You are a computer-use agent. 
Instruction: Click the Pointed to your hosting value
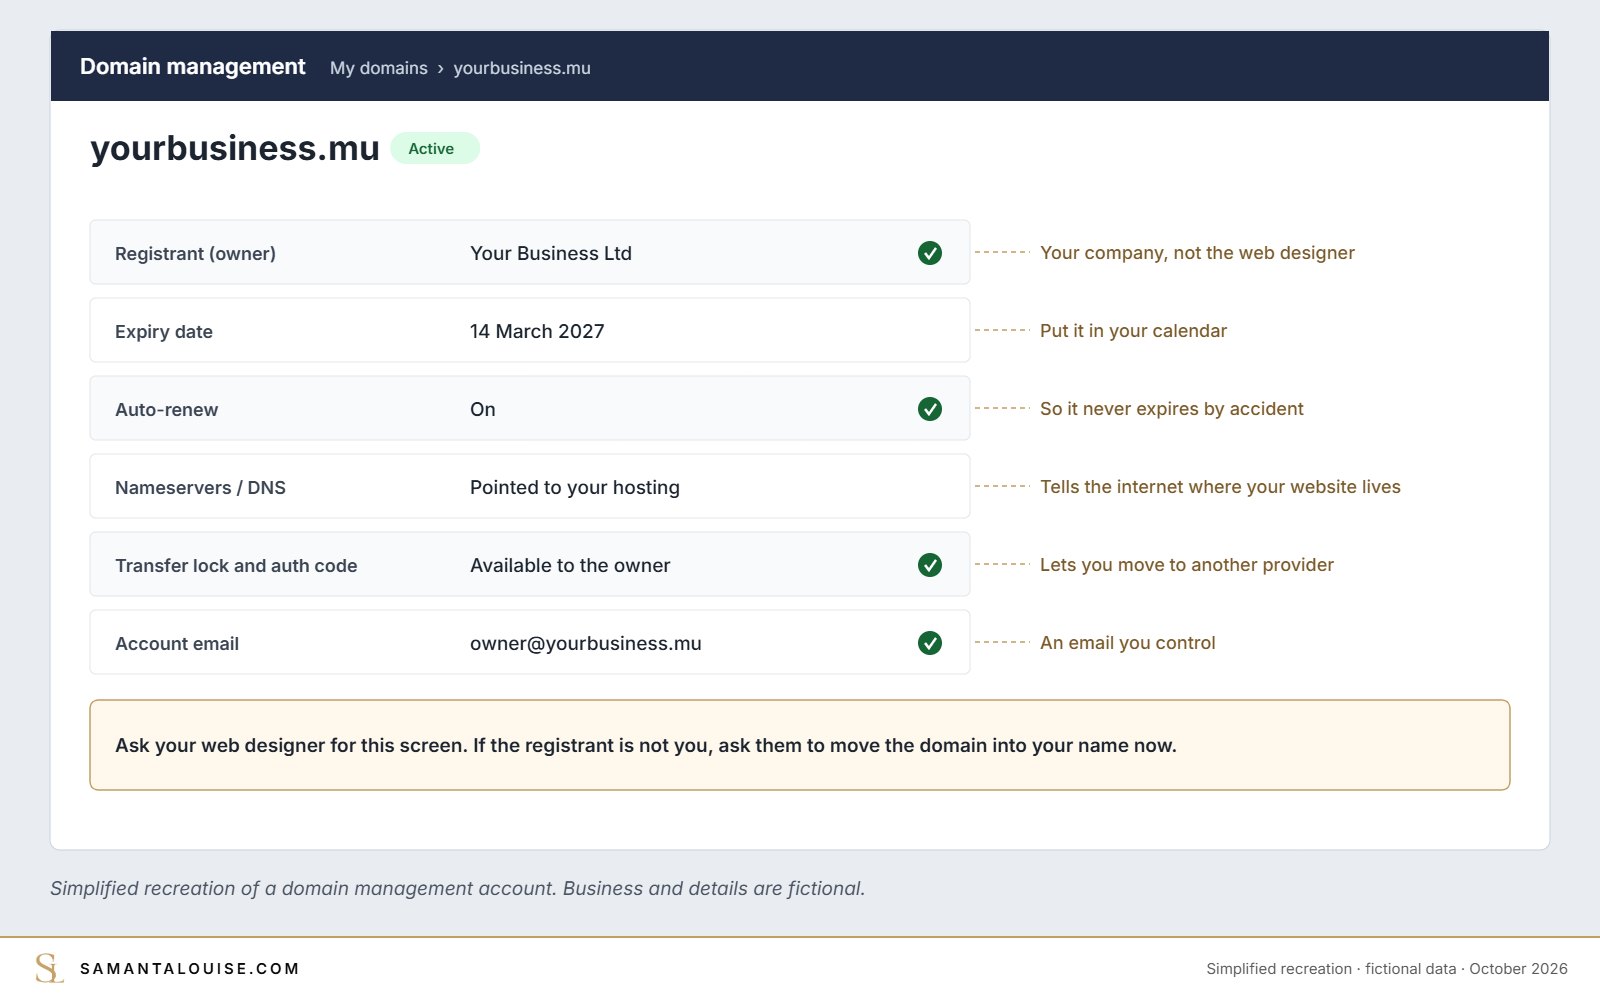pos(575,487)
